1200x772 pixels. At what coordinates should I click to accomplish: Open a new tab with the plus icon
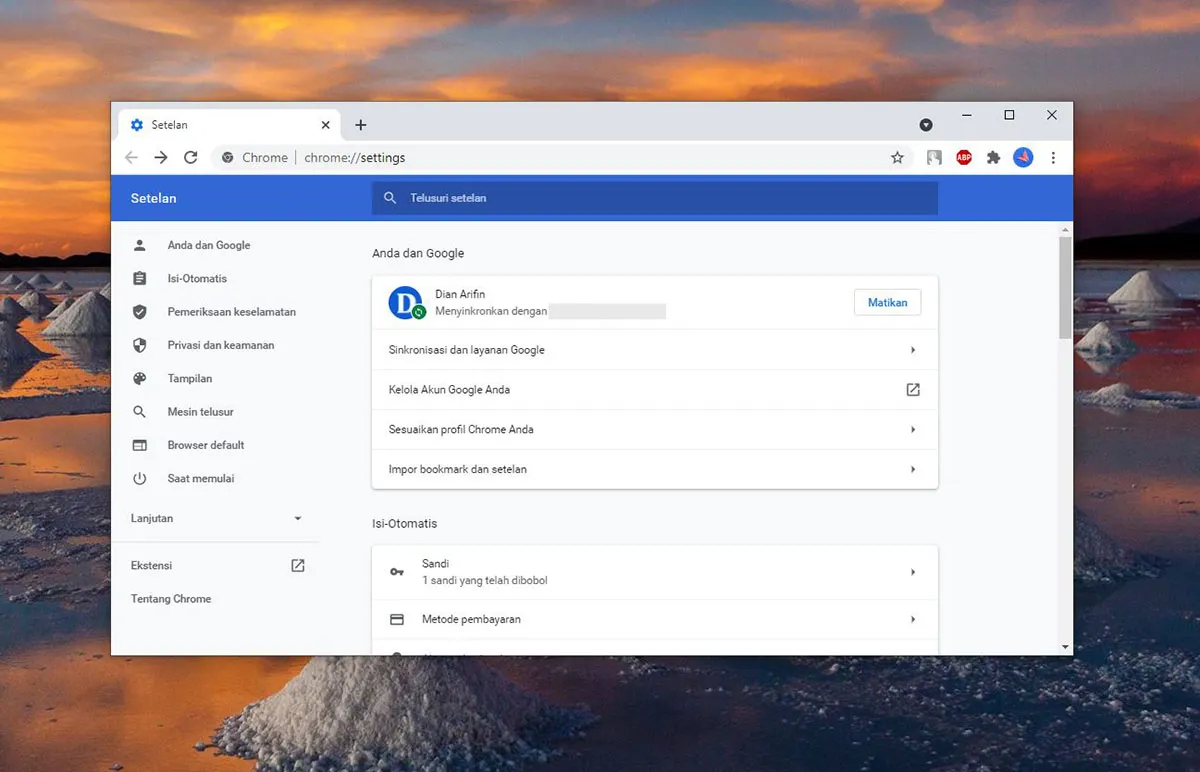pos(361,125)
